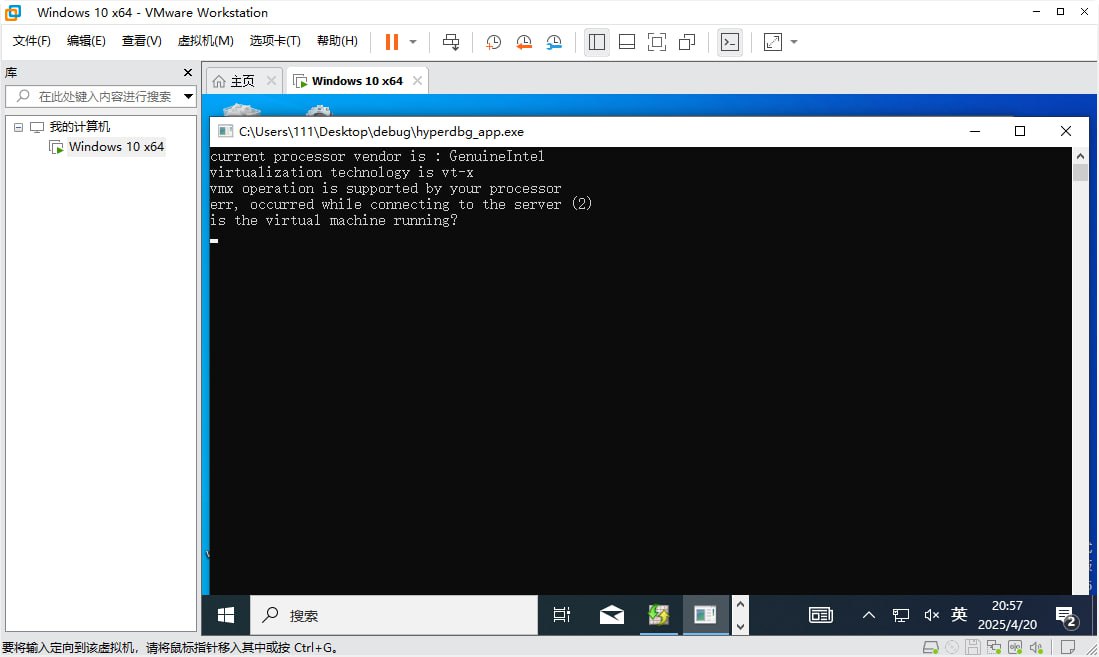
Task: Close the 主页 tab
Action: (x=271, y=81)
